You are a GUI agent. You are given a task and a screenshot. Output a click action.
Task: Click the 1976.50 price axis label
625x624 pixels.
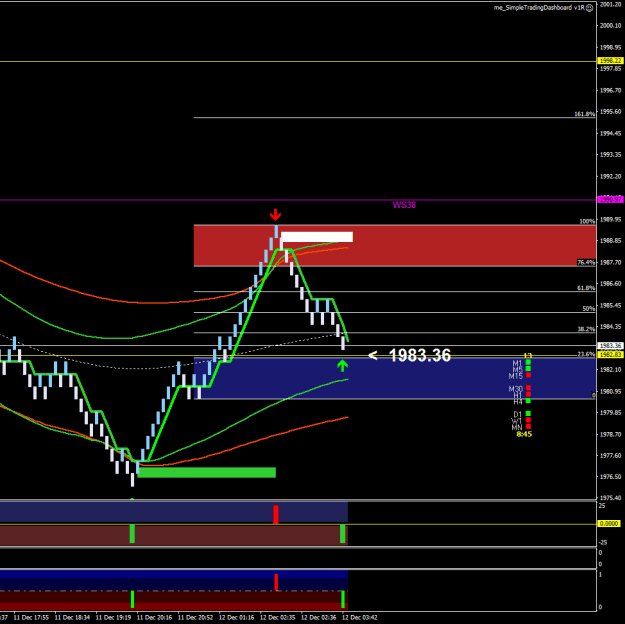click(x=610, y=477)
